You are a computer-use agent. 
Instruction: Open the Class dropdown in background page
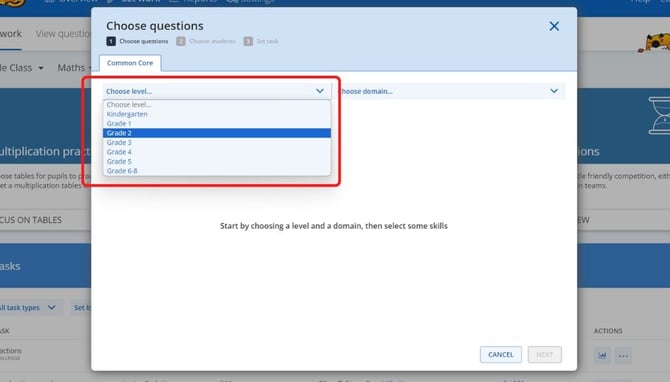(21, 68)
